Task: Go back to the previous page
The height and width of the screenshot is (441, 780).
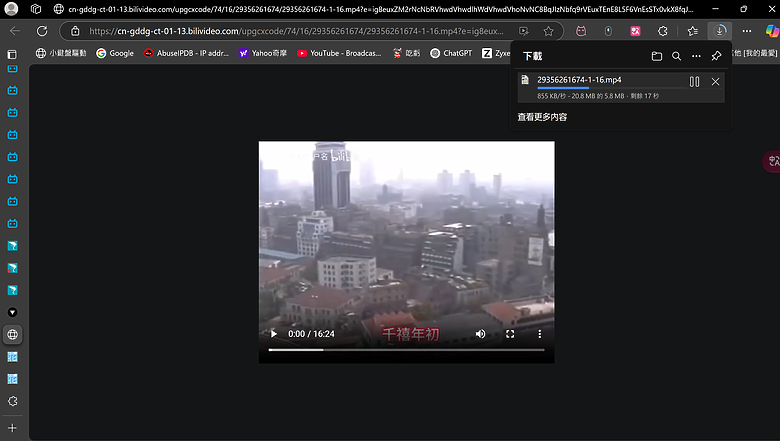Action: (x=14, y=31)
